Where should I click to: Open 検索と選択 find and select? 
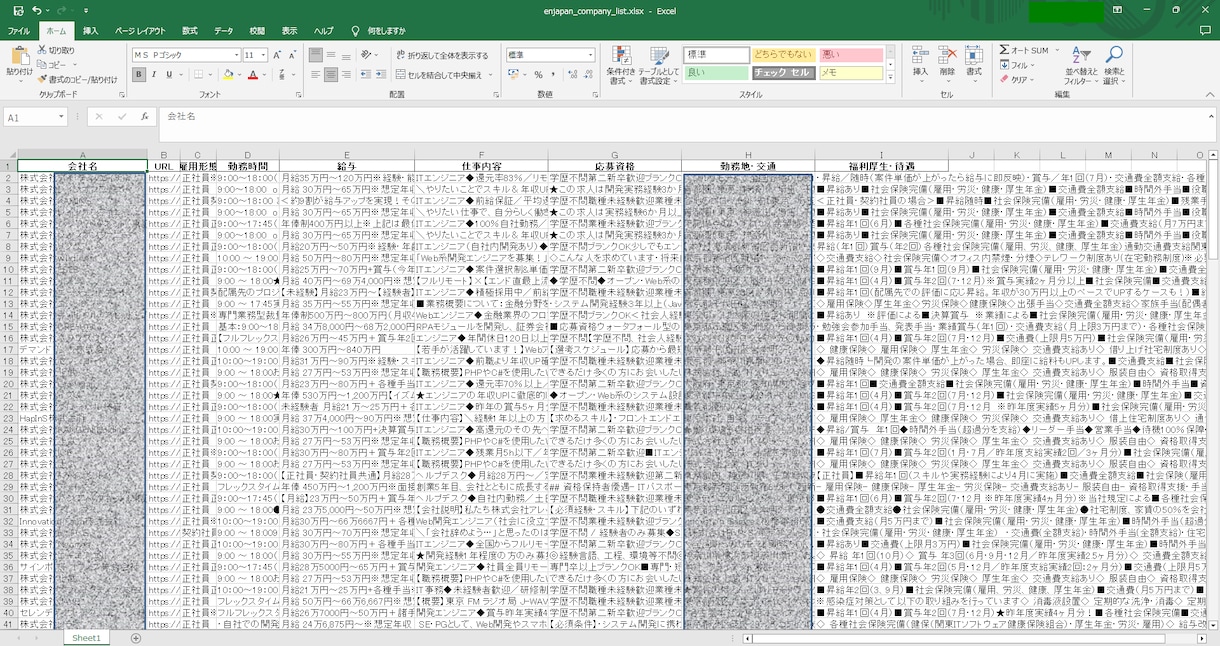point(1114,65)
